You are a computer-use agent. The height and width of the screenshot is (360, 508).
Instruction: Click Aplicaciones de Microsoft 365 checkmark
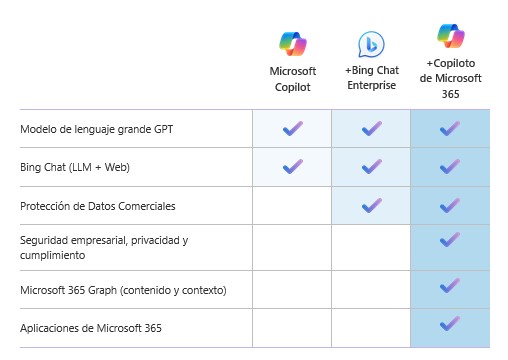[450, 324]
